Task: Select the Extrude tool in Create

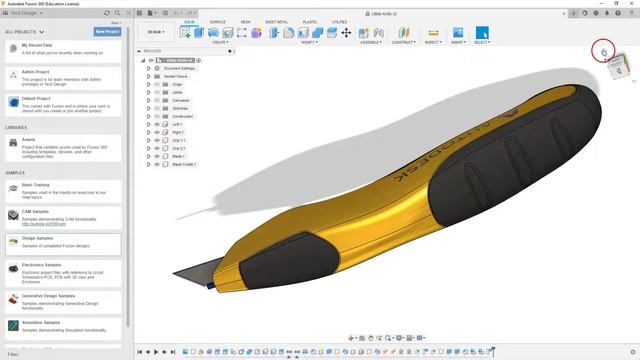Action: pos(199,33)
